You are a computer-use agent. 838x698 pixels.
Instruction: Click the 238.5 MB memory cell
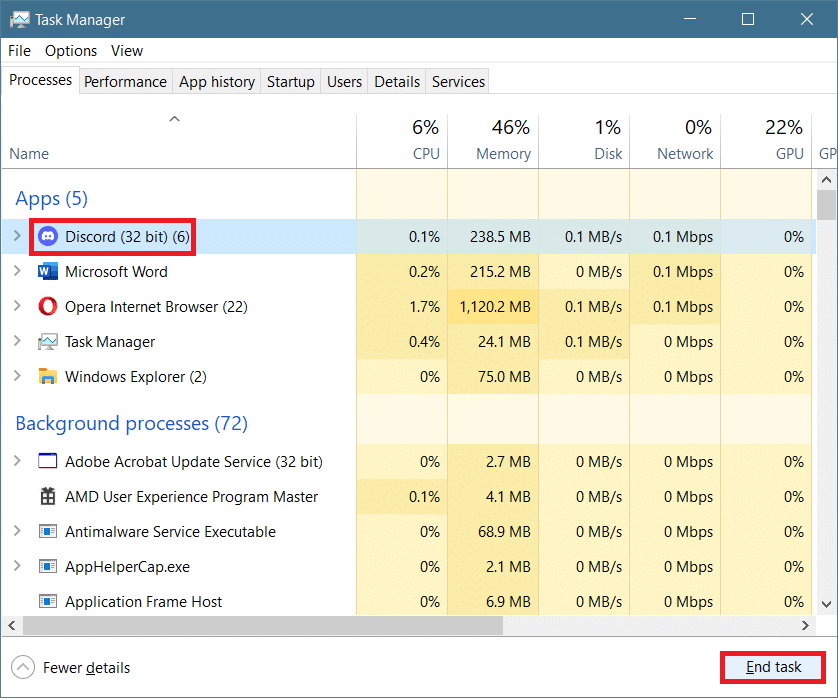[x=493, y=236]
